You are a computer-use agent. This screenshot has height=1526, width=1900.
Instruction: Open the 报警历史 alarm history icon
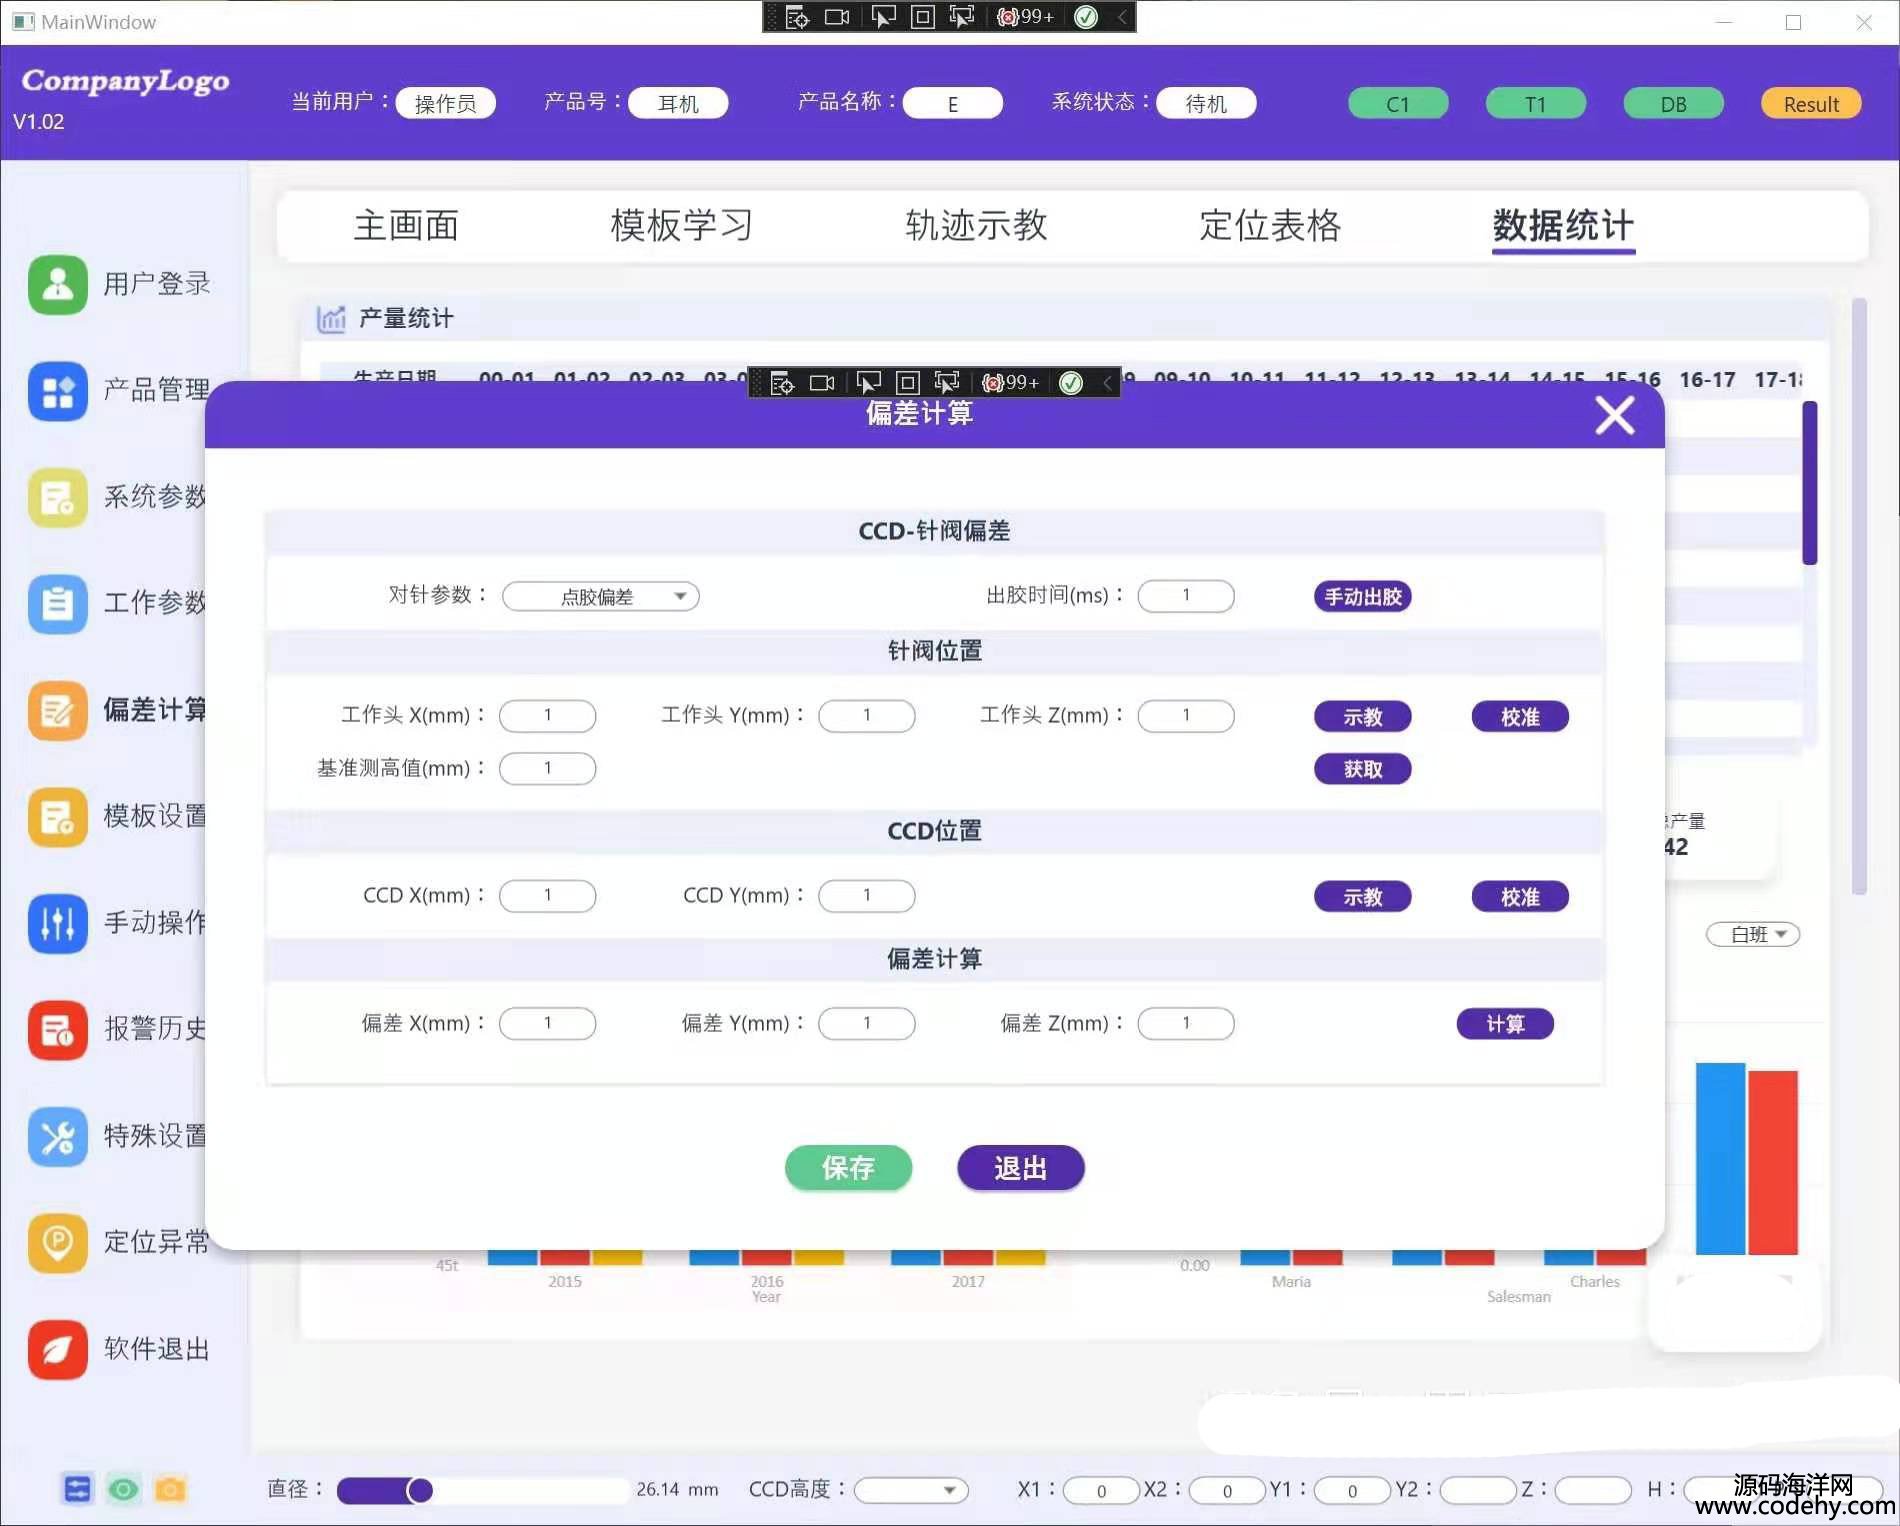tap(58, 1029)
